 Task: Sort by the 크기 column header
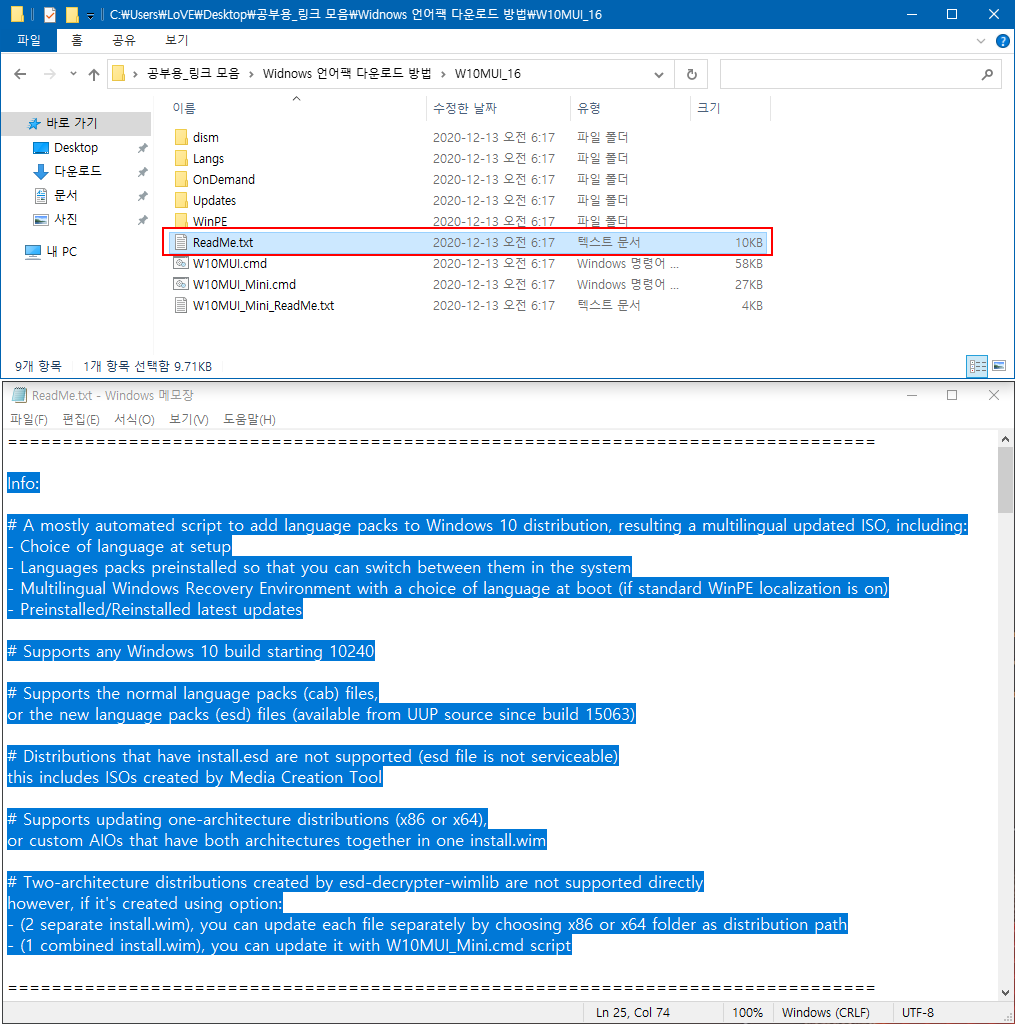click(x=708, y=108)
